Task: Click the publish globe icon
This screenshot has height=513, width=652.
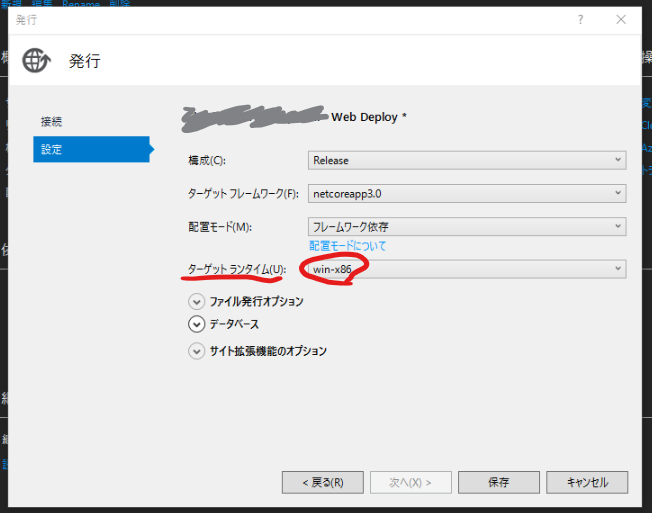Action: (37, 60)
